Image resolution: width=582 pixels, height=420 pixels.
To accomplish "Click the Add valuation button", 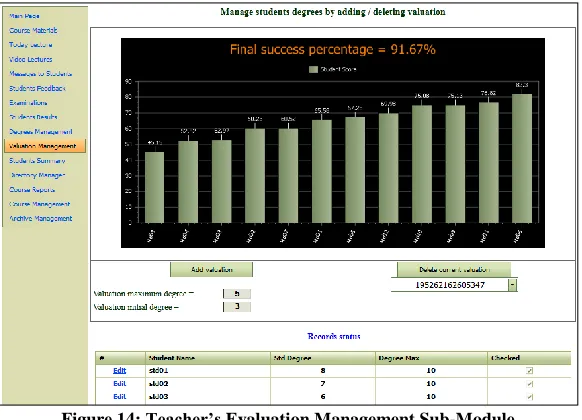I will point(212,270).
